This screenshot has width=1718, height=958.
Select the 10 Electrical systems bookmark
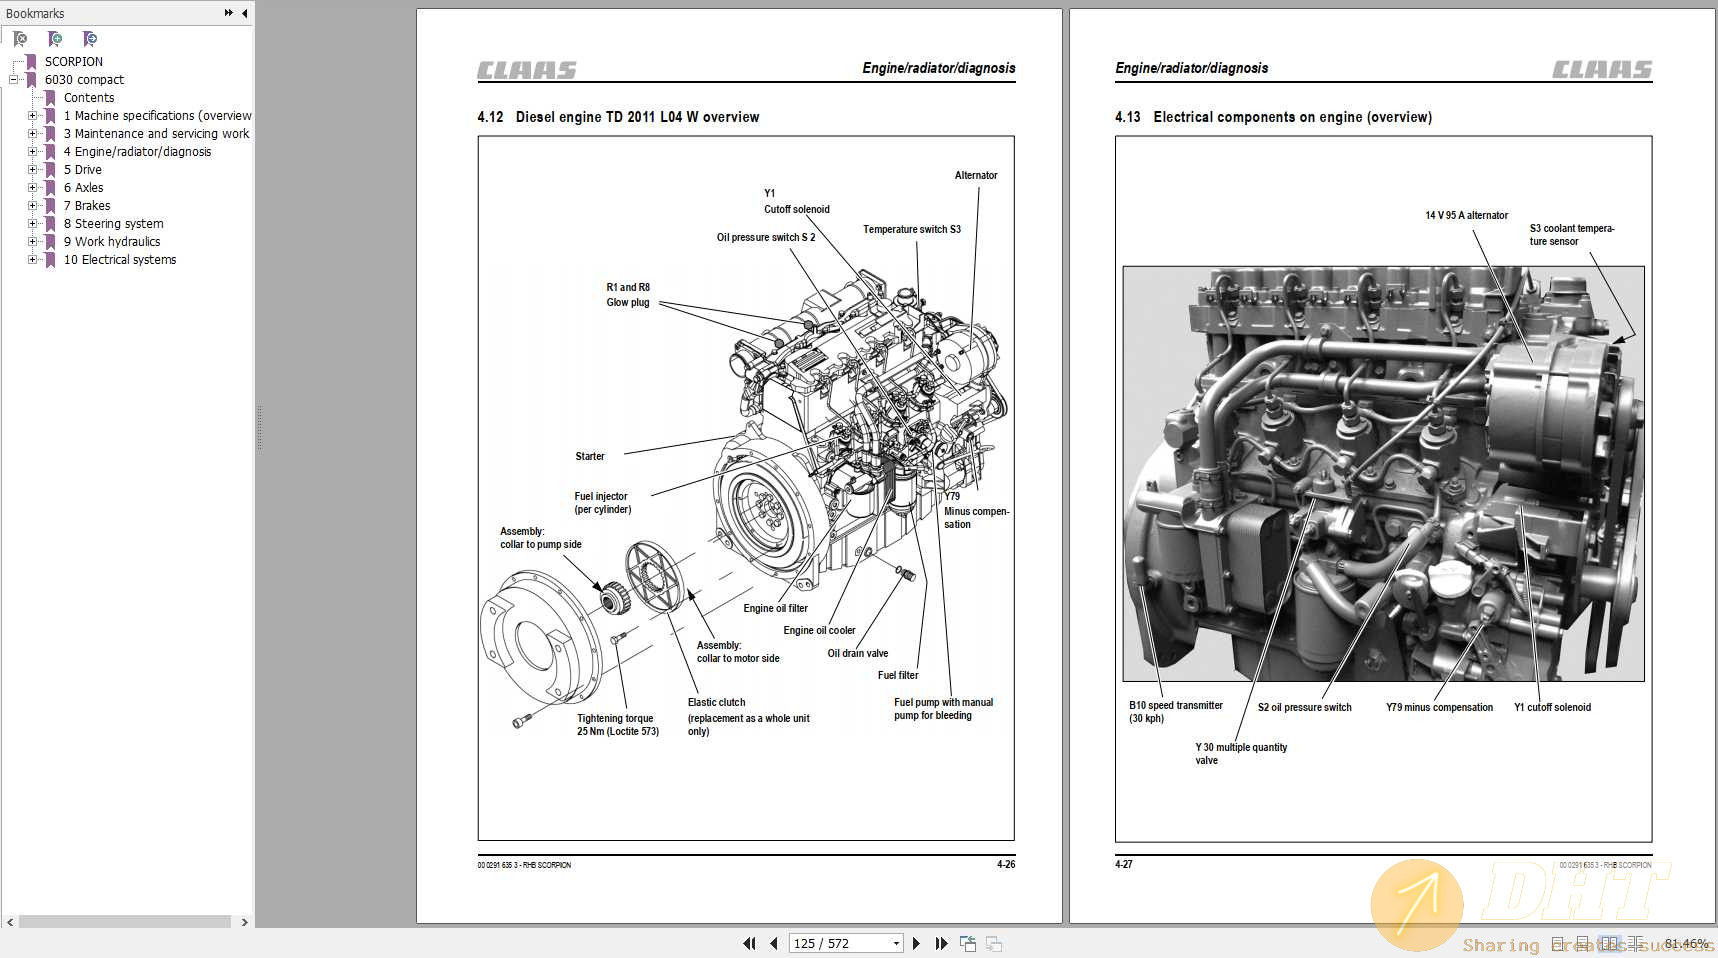[x=120, y=260]
